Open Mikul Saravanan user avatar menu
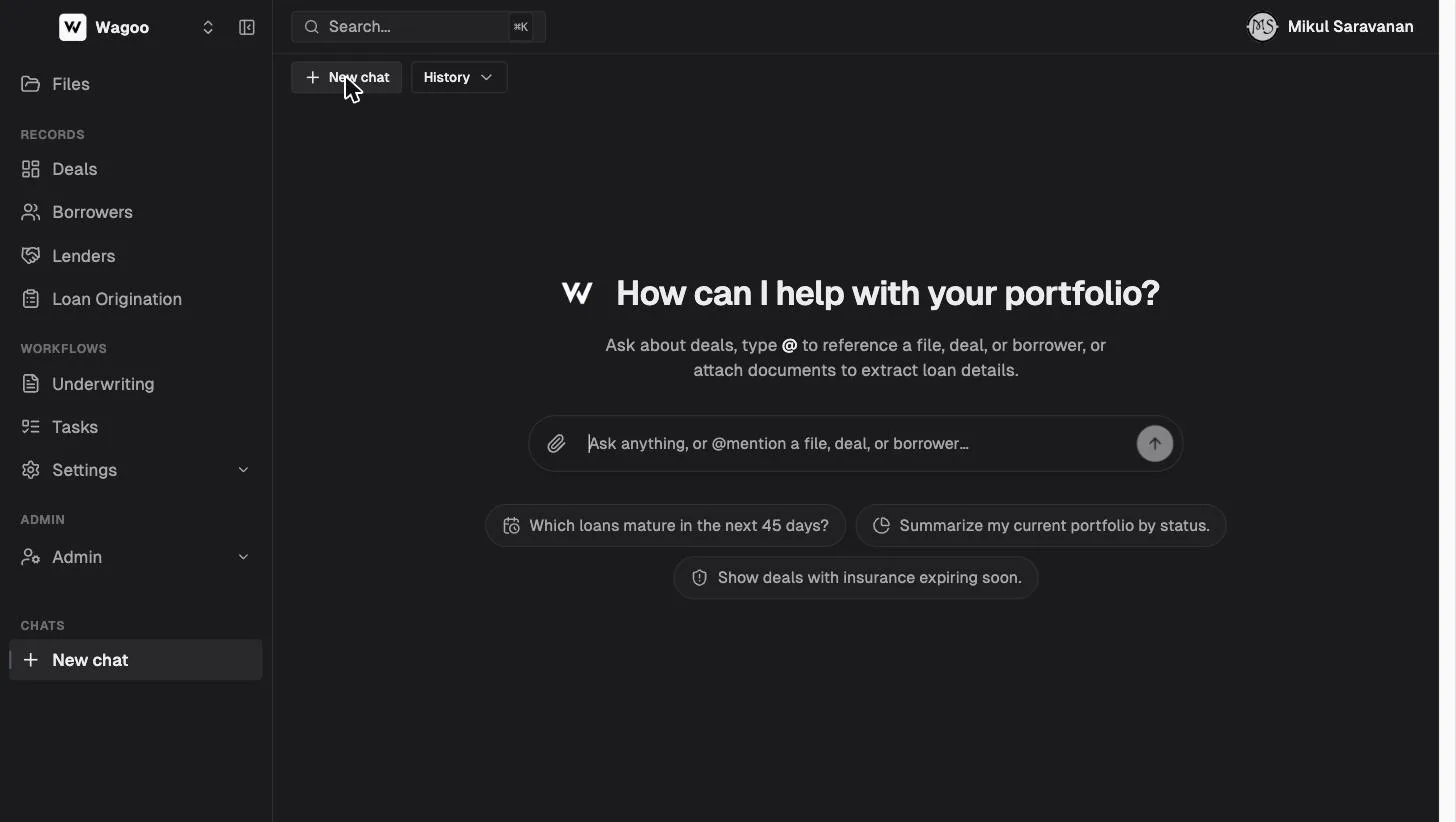Screen dimensions: 1456x822 pyautogui.click(x=1262, y=27)
